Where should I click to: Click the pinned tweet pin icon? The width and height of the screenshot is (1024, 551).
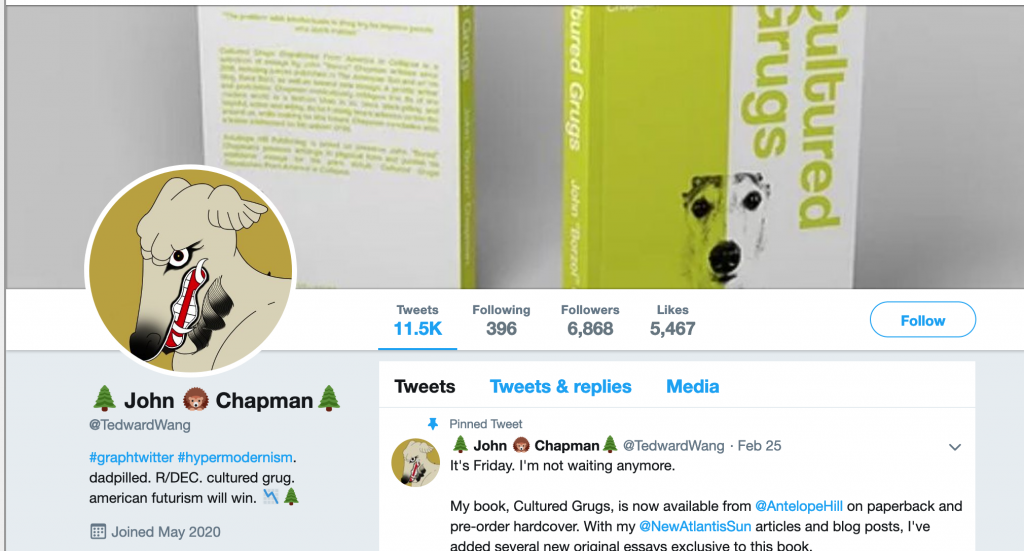coord(432,424)
